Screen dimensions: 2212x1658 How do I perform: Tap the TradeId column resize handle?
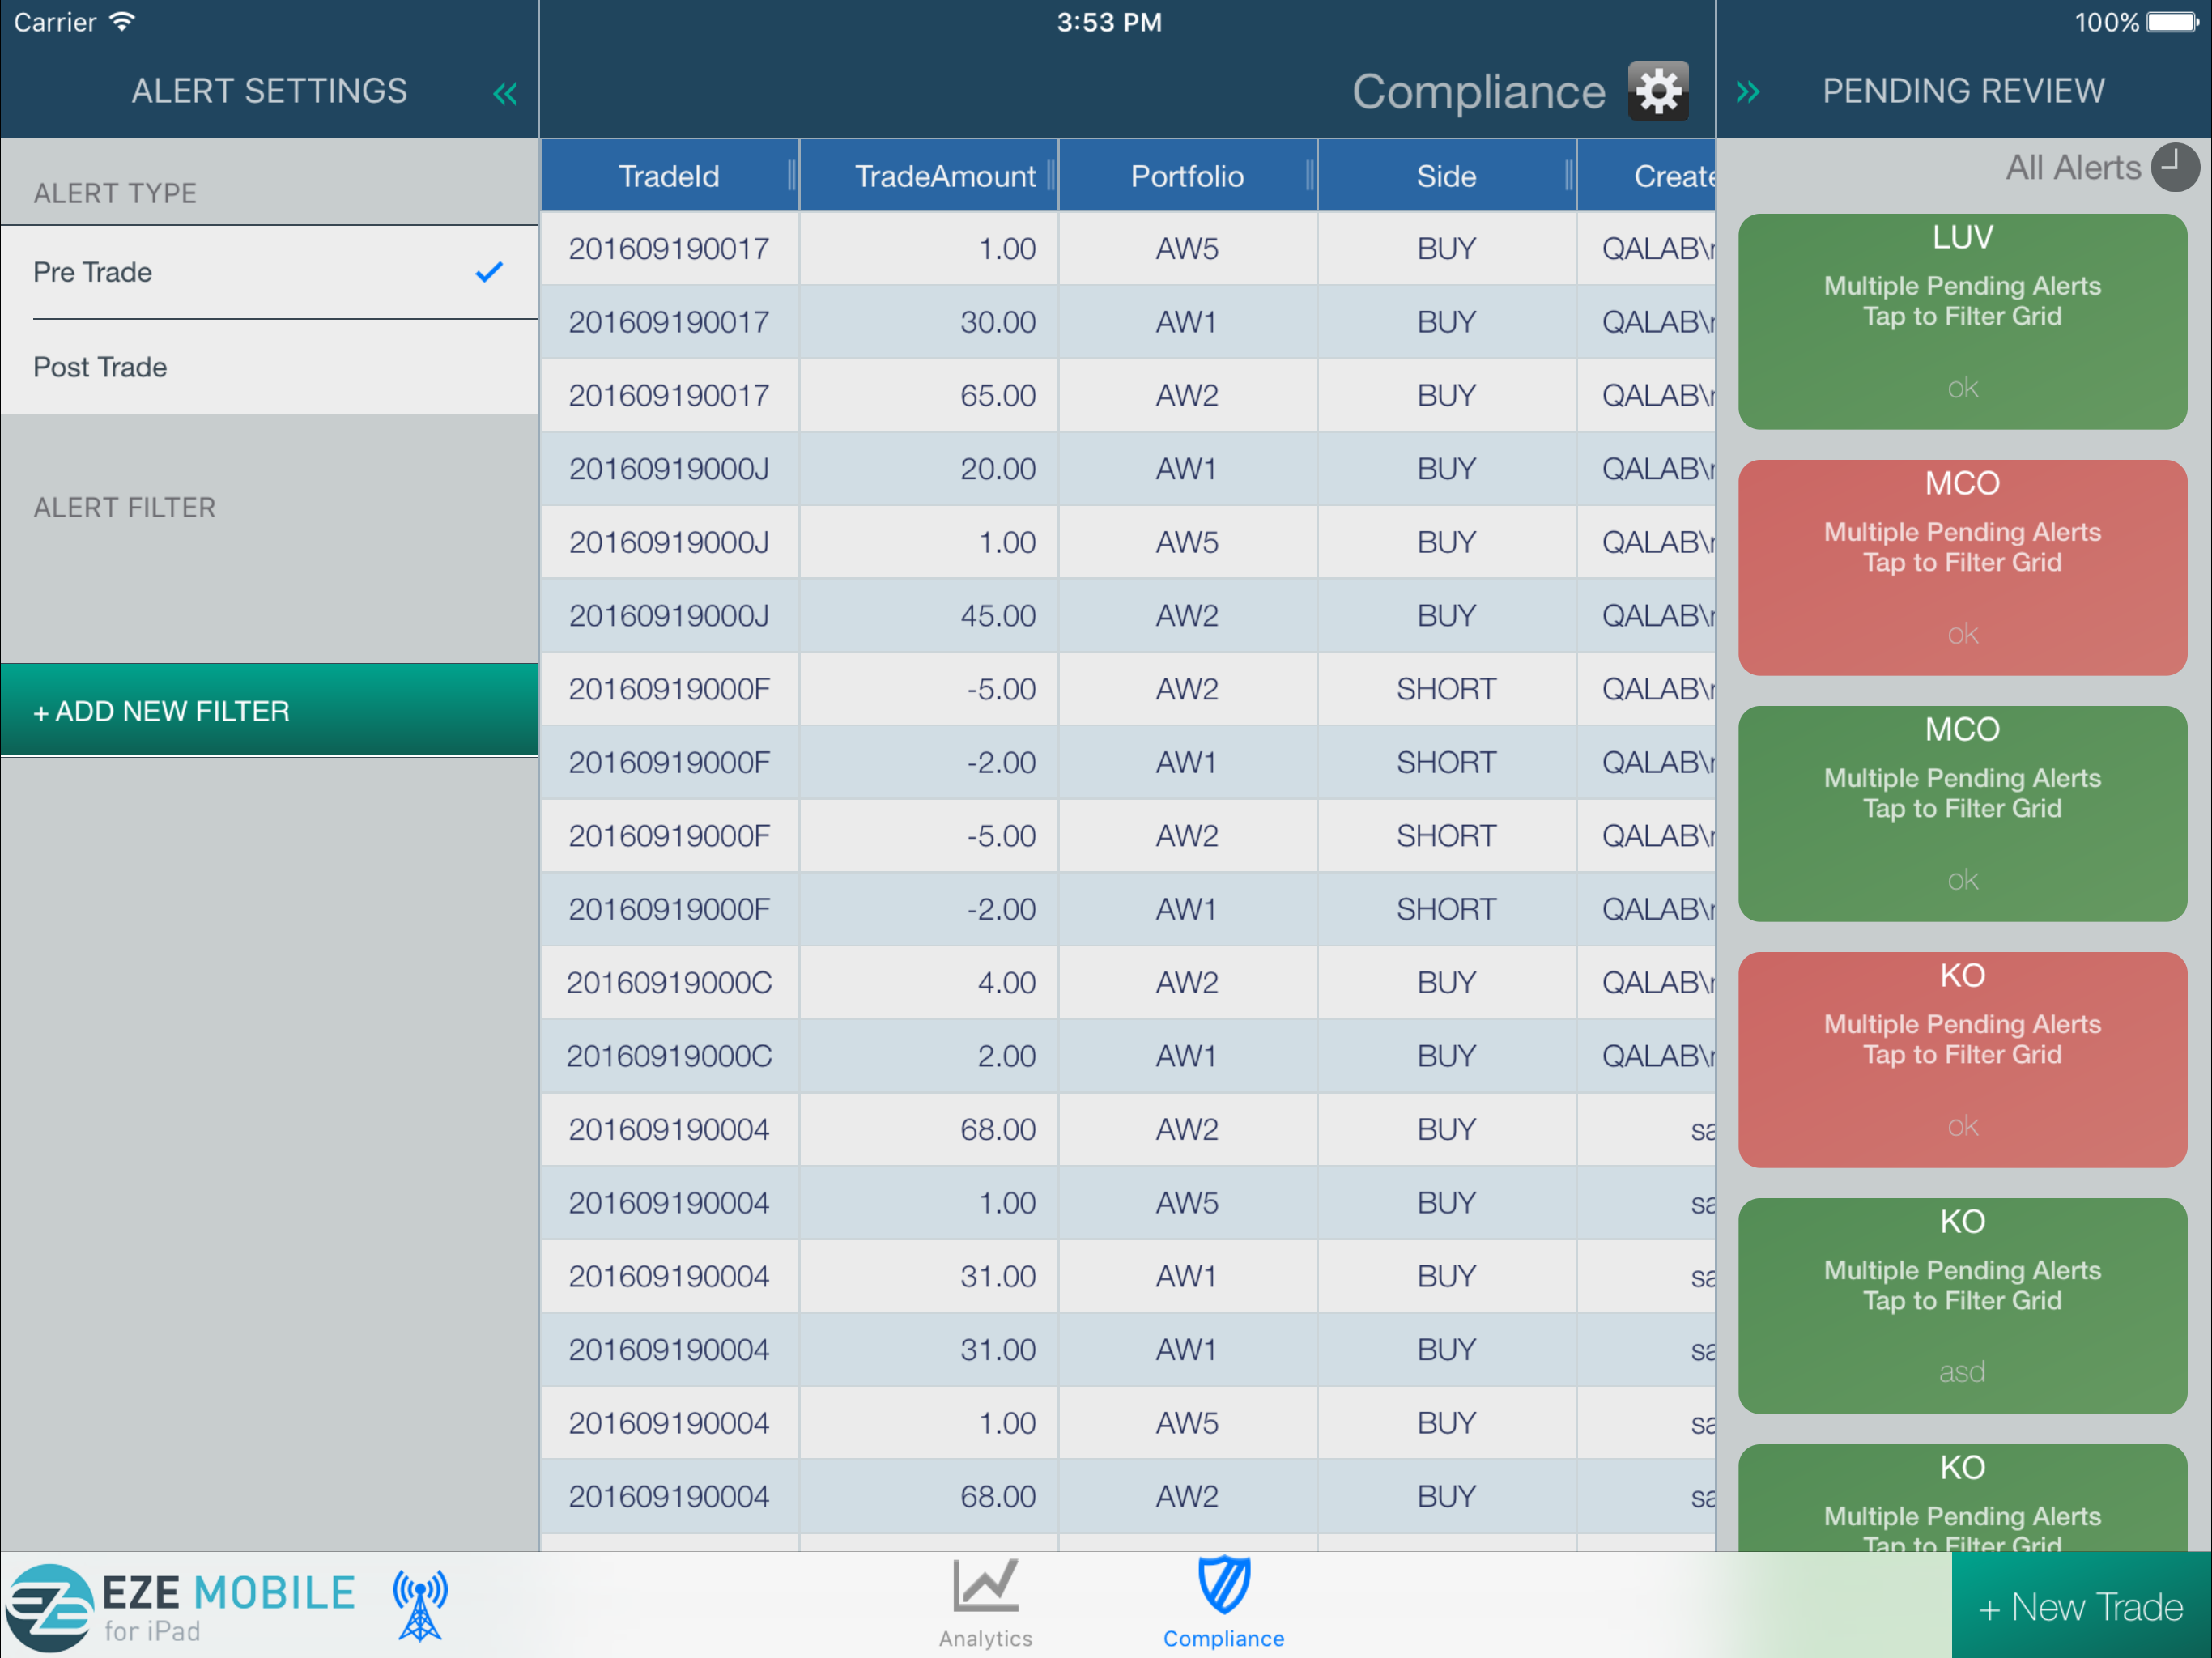tap(791, 176)
